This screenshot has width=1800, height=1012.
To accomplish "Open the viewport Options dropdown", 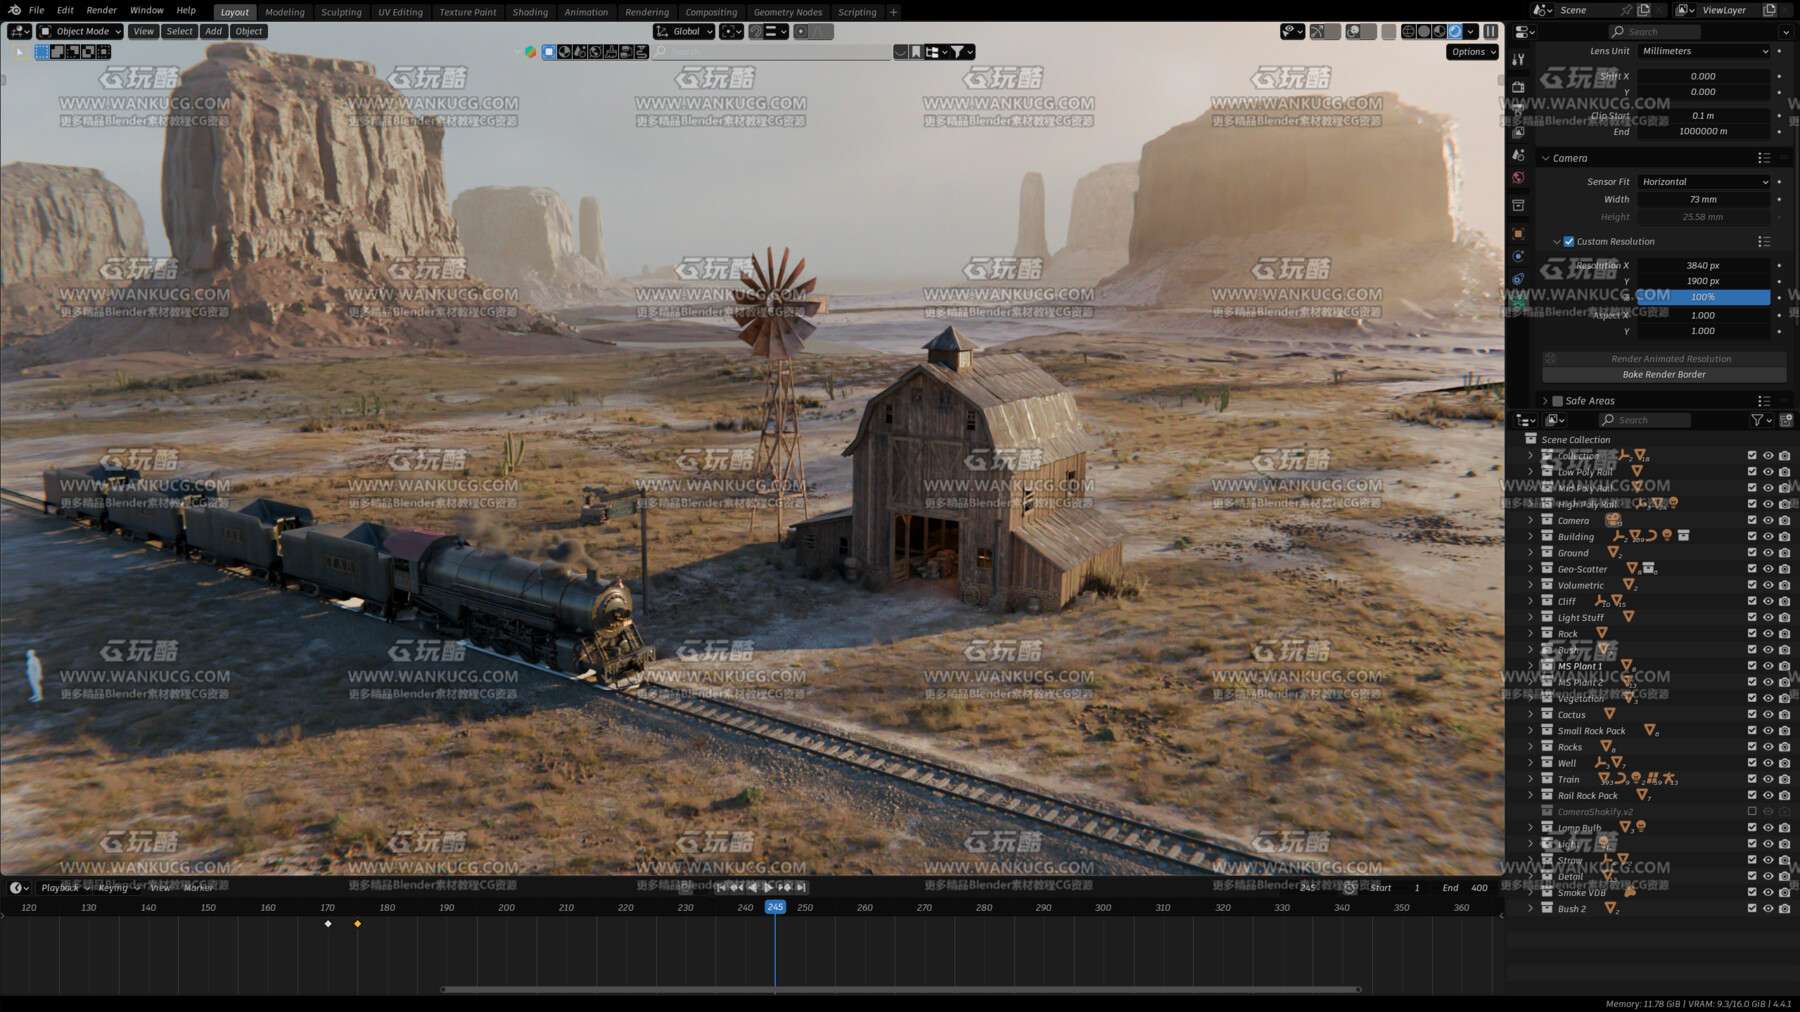I will pos(1472,52).
